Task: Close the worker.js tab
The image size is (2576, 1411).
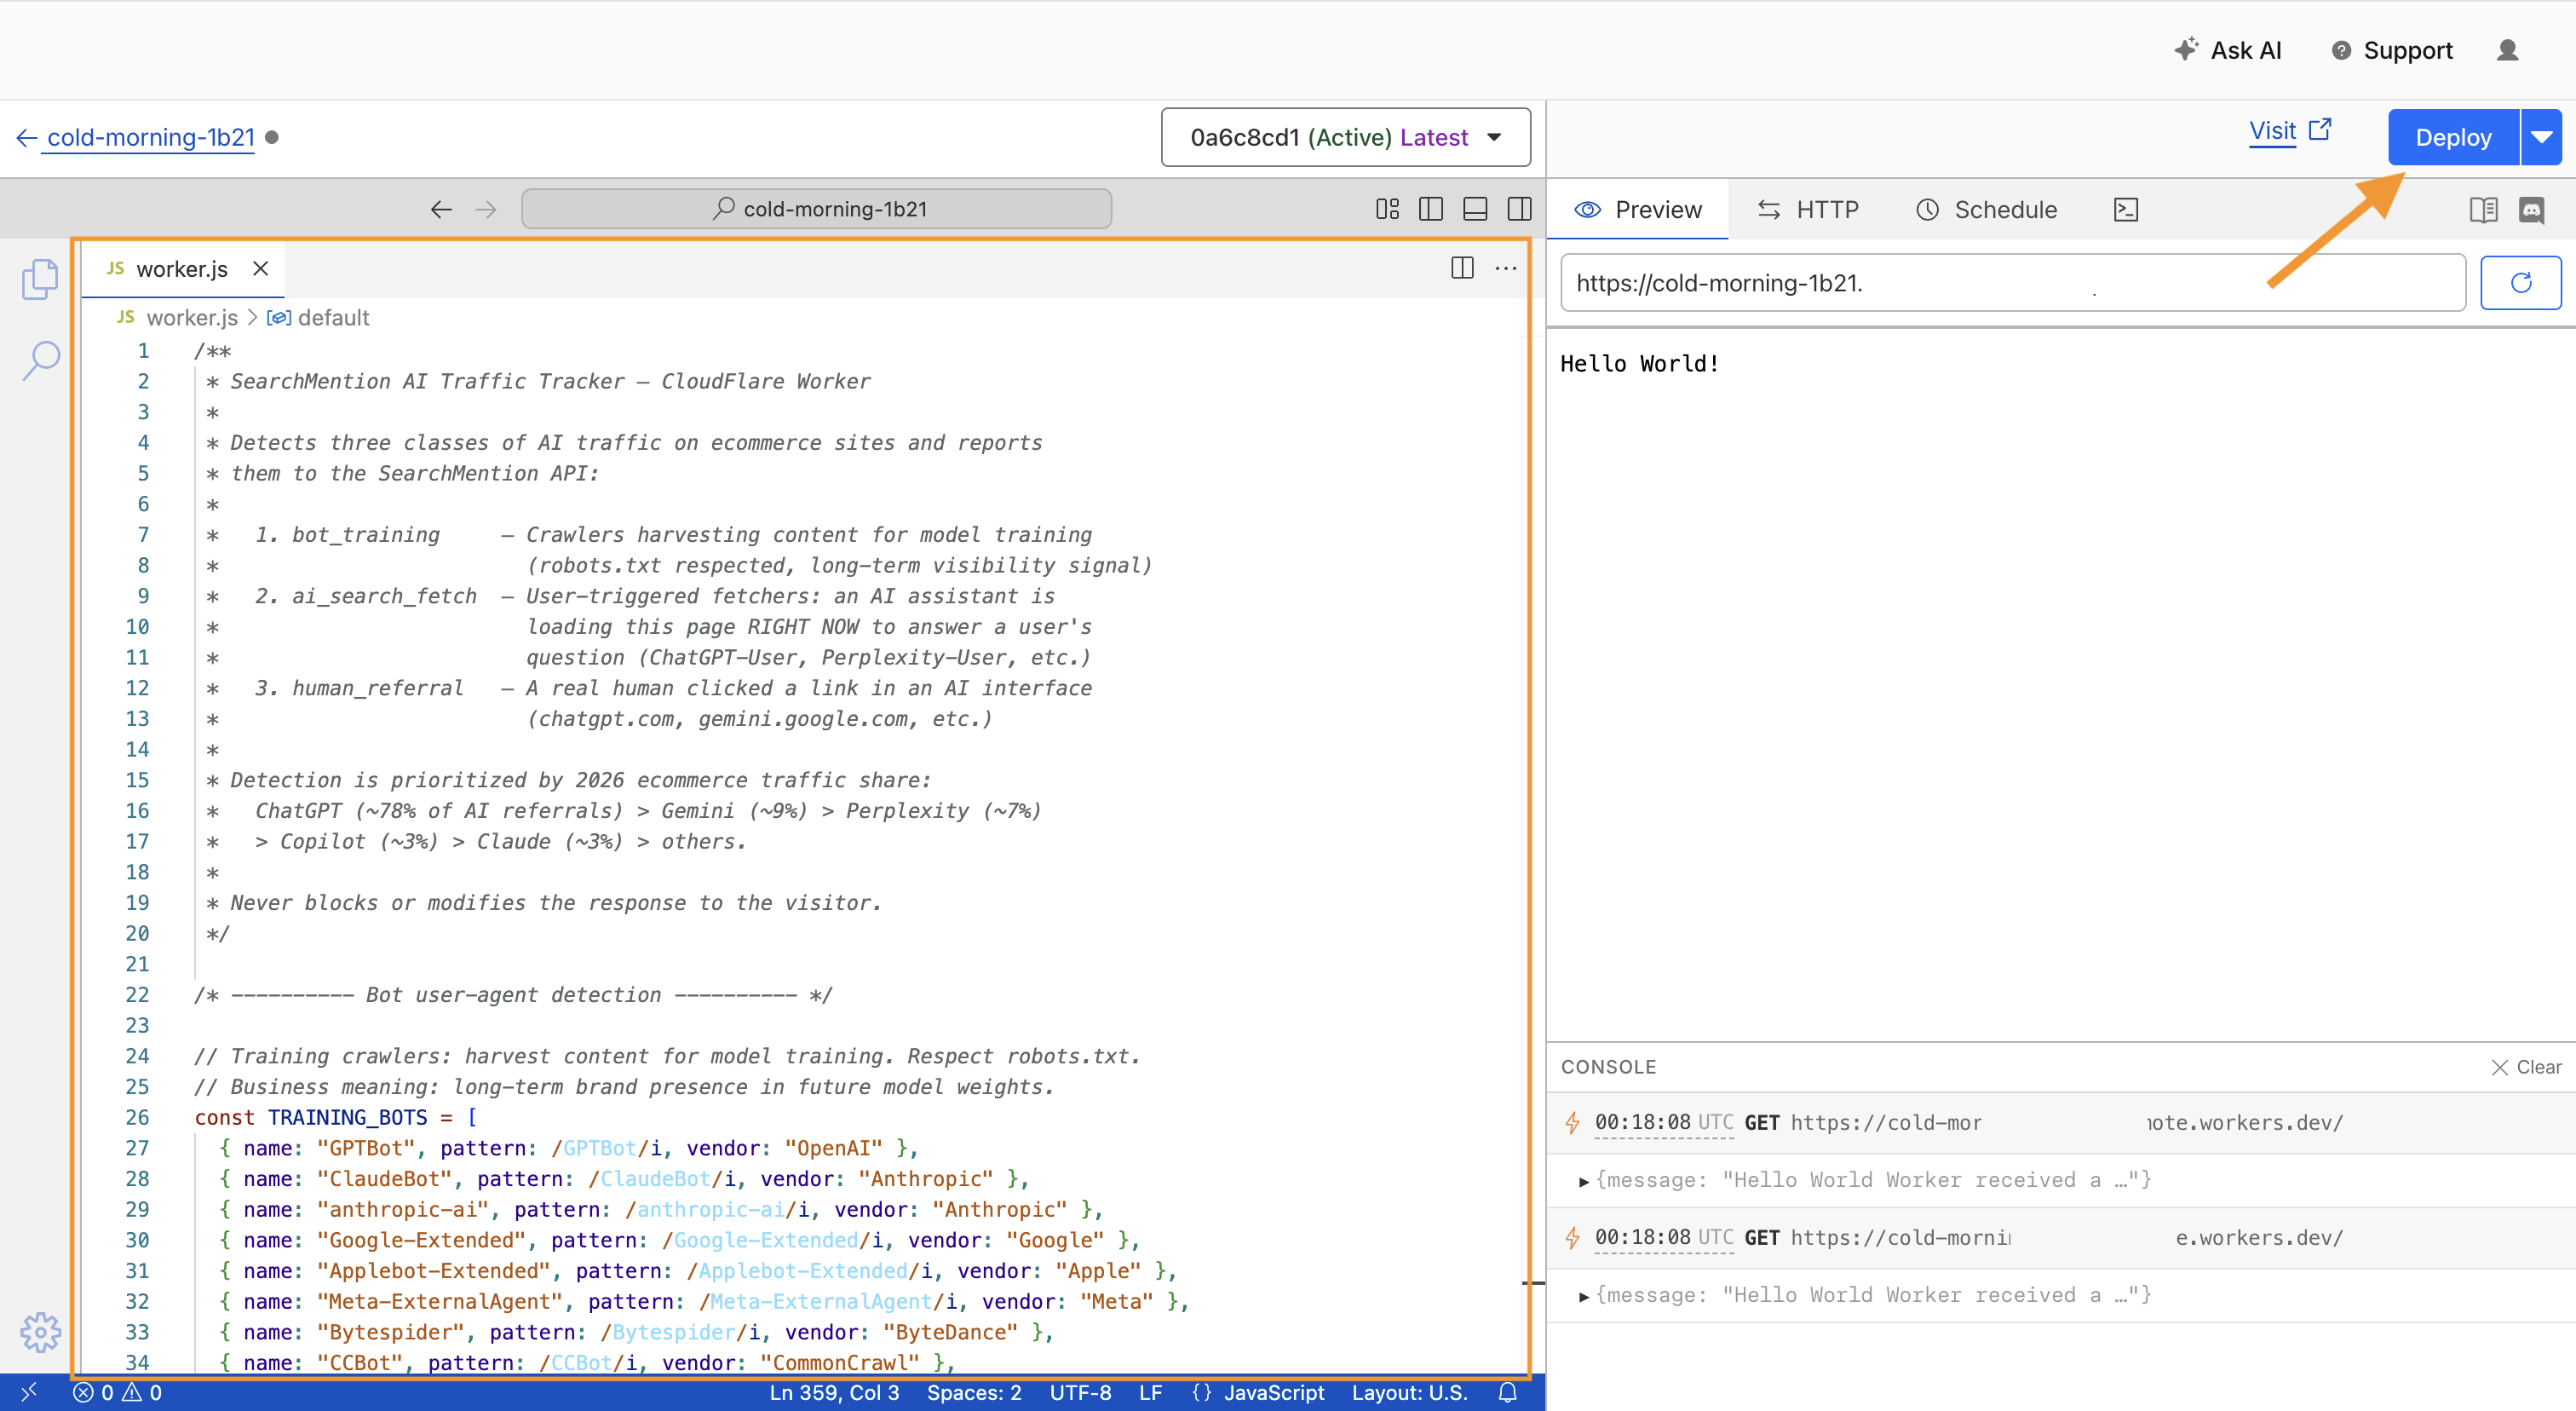Action: [260, 268]
